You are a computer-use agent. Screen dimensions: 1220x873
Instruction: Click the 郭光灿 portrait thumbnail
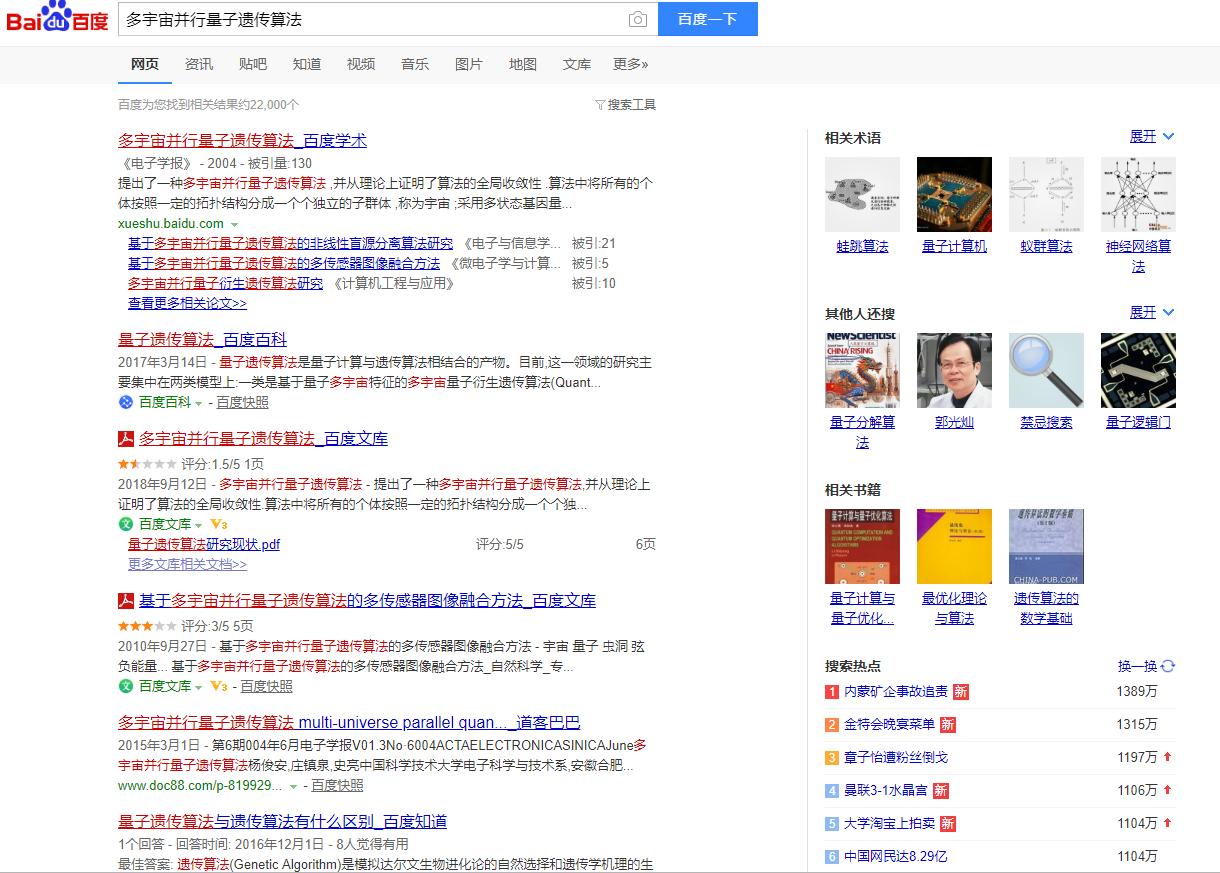[x=954, y=370]
